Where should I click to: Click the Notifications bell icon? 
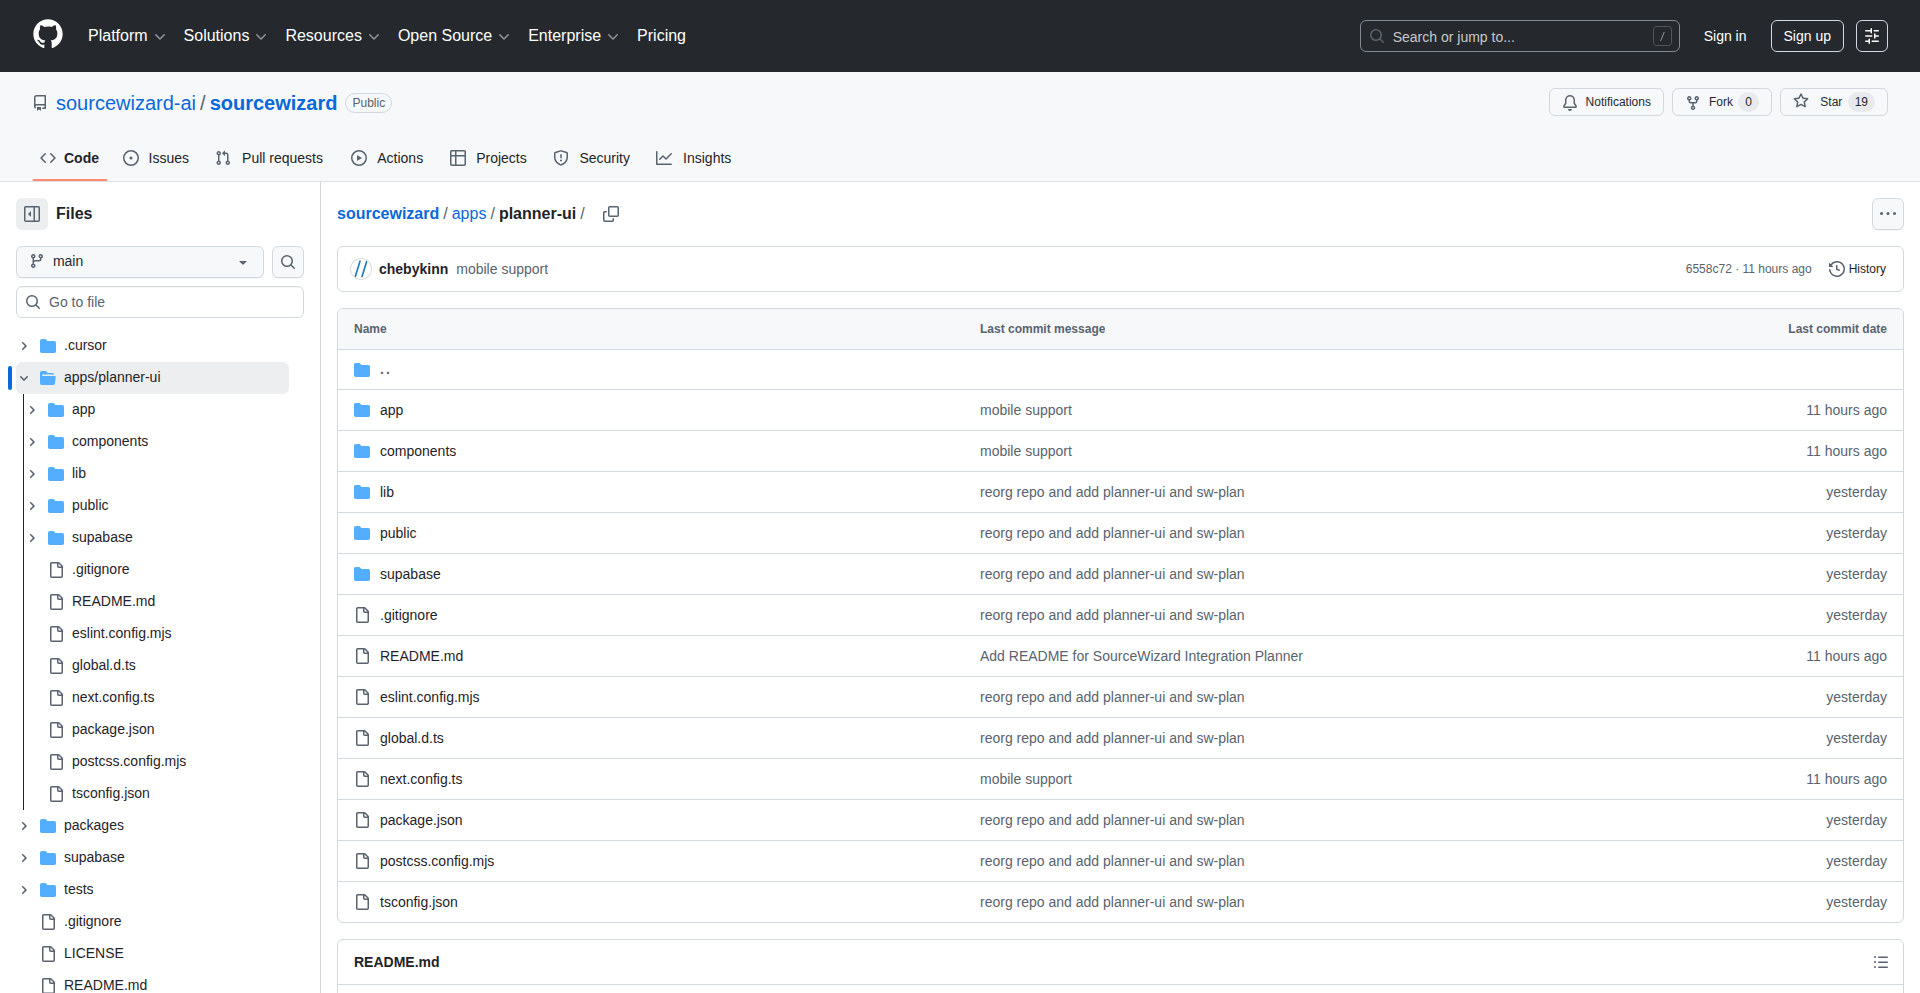pos(1569,101)
